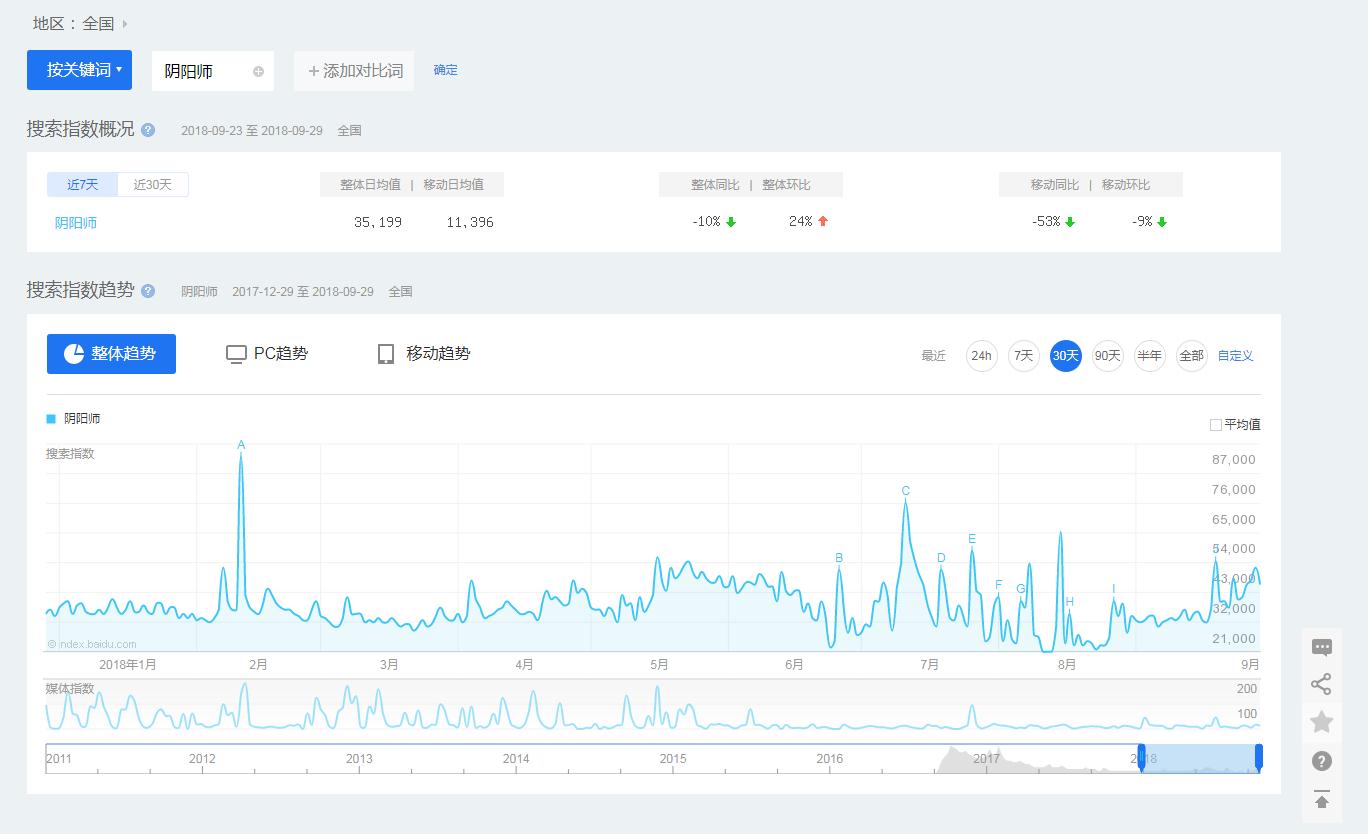1368x834 pixels.
Task: Click the share icon in side toolbar
Action: [1321, 684]
